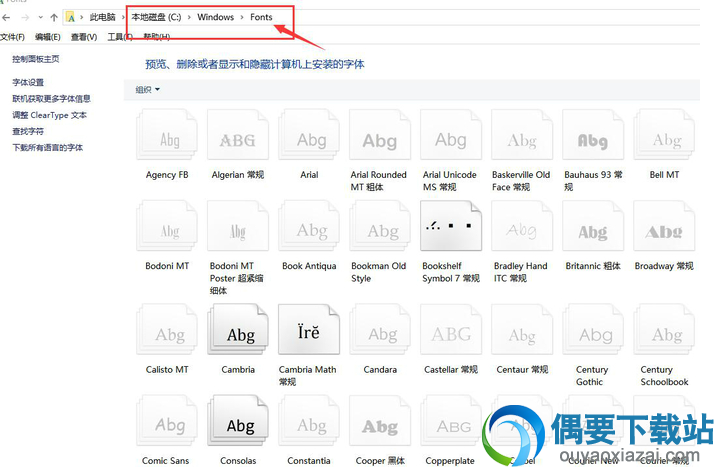Click Windows breadcrumb segment
The width and height of the screenshot is (725, 467).
(x=215, y=17)
